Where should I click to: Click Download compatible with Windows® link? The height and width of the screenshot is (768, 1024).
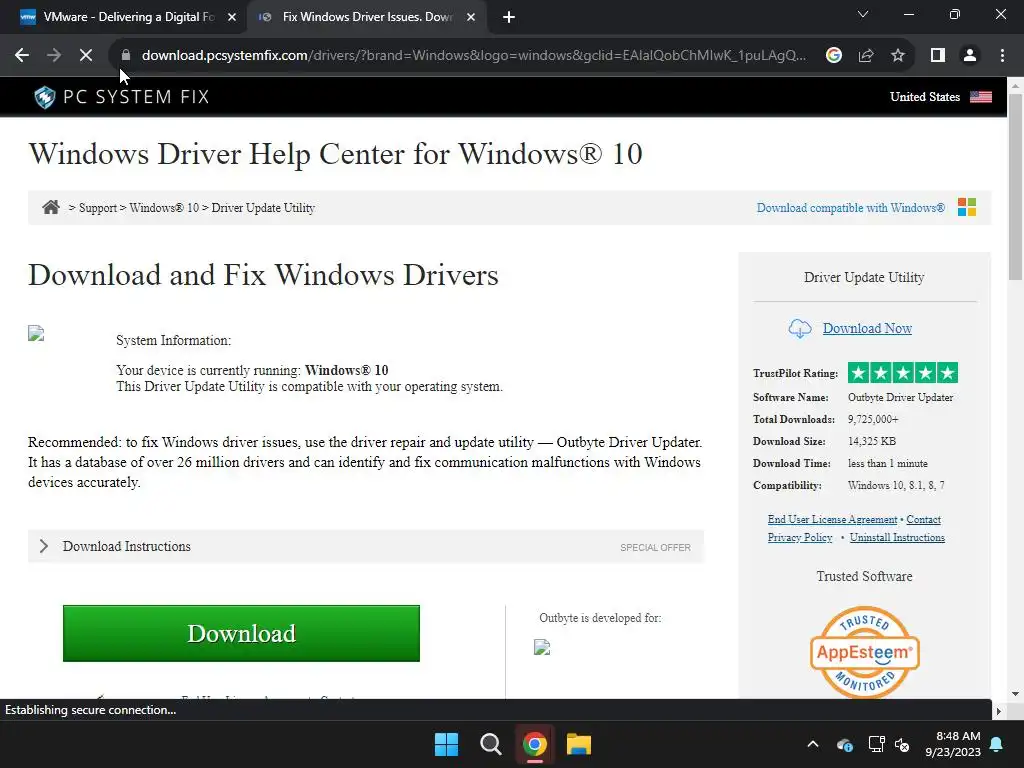click(850, 208)
